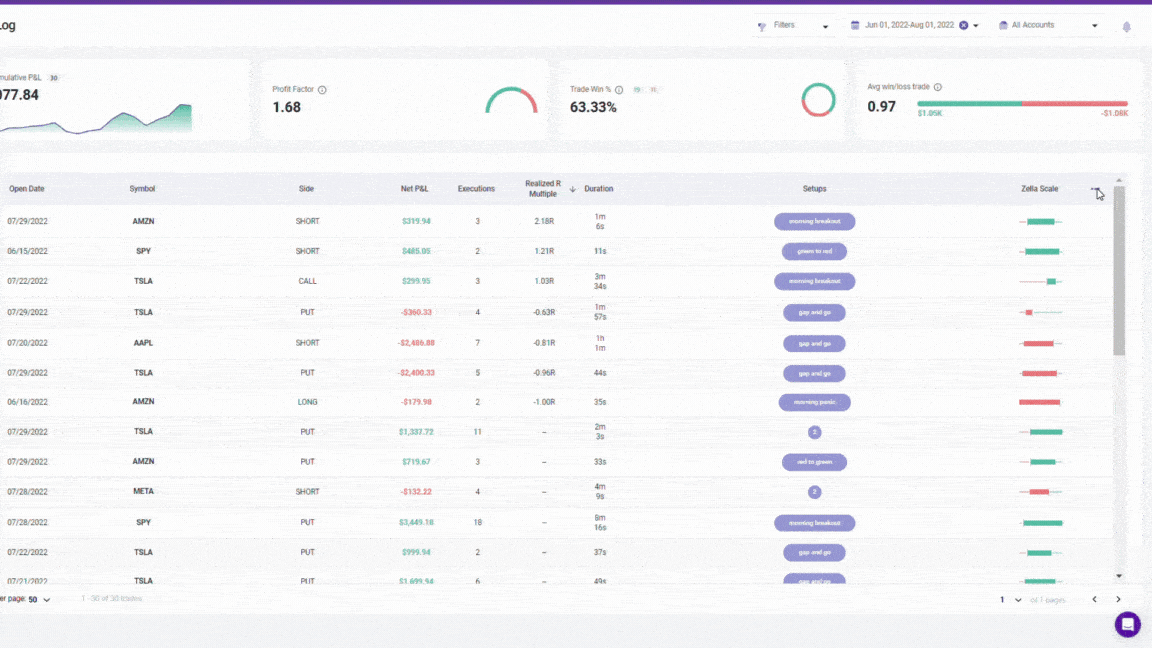Clear the date range with the X icon
Viewport: 1152px width, 648px height.
pyautogui.click(x=964, y=25)
